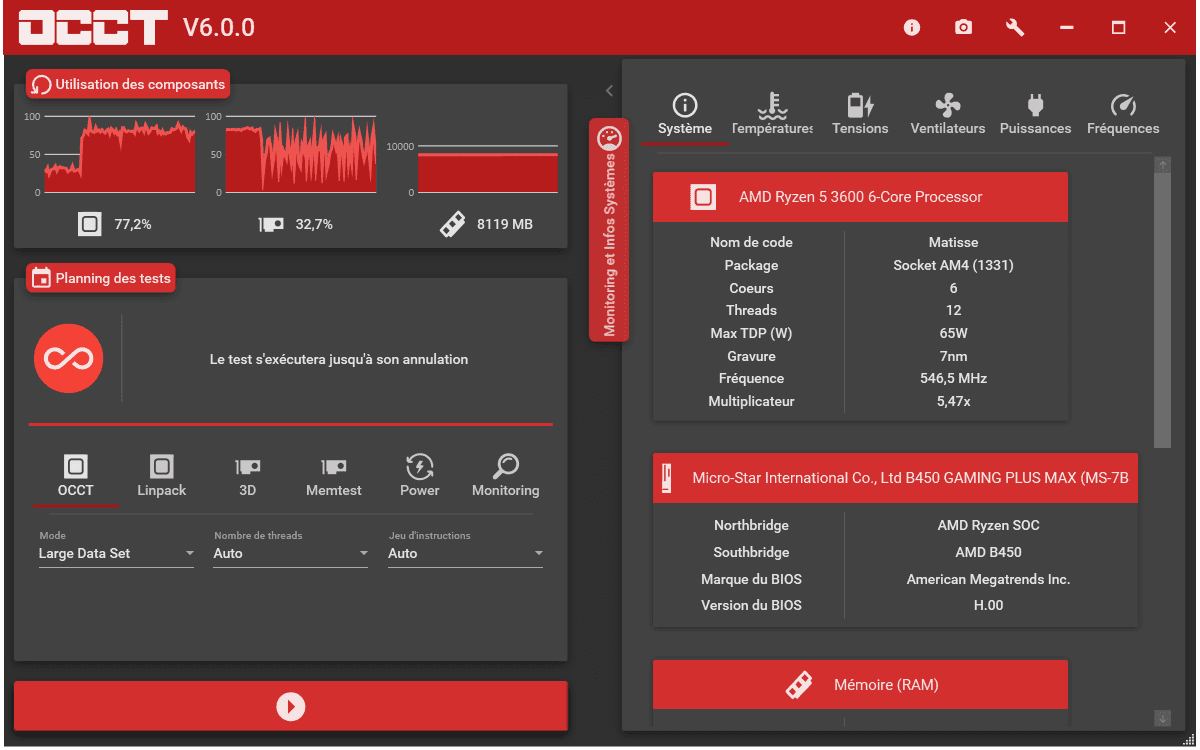Screen dimensions: 1200x750
Task: Select the Linpack test tab
Action: [x=162, y=476]
